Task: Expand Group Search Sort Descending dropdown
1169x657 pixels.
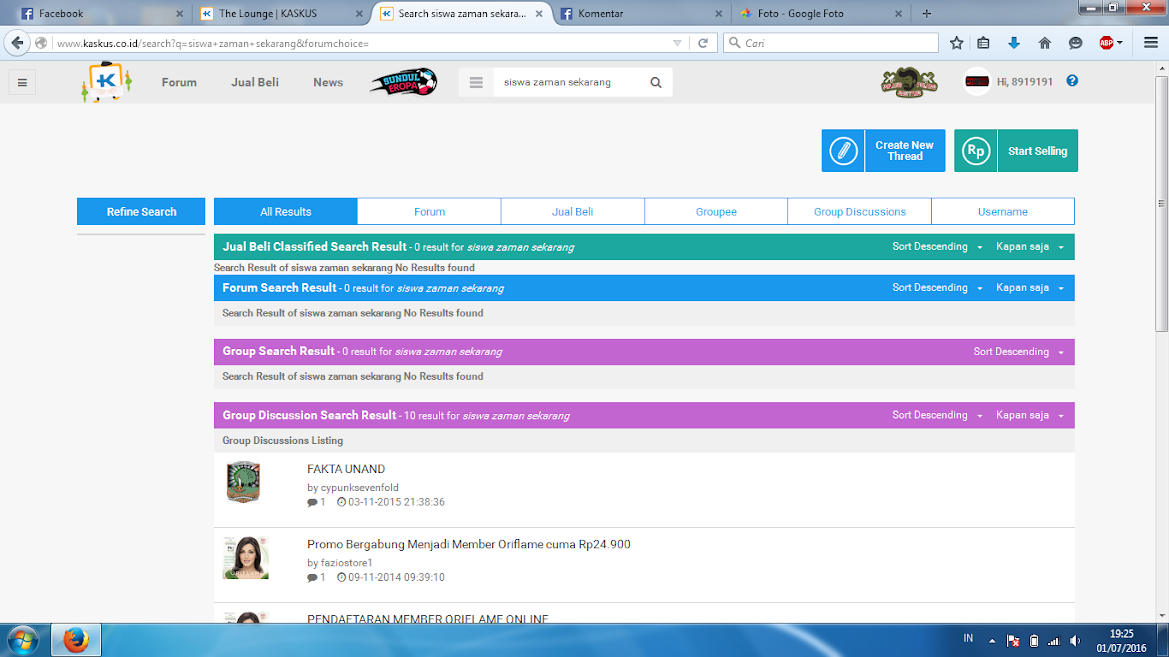Action: click(x=1018, y=352)
